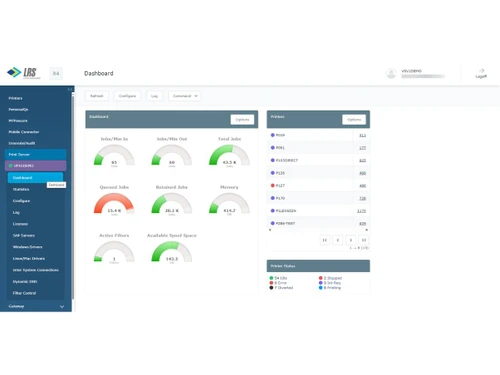
Task: Click the R4 badge beside the logo
Action: click(x=56, y=73)
